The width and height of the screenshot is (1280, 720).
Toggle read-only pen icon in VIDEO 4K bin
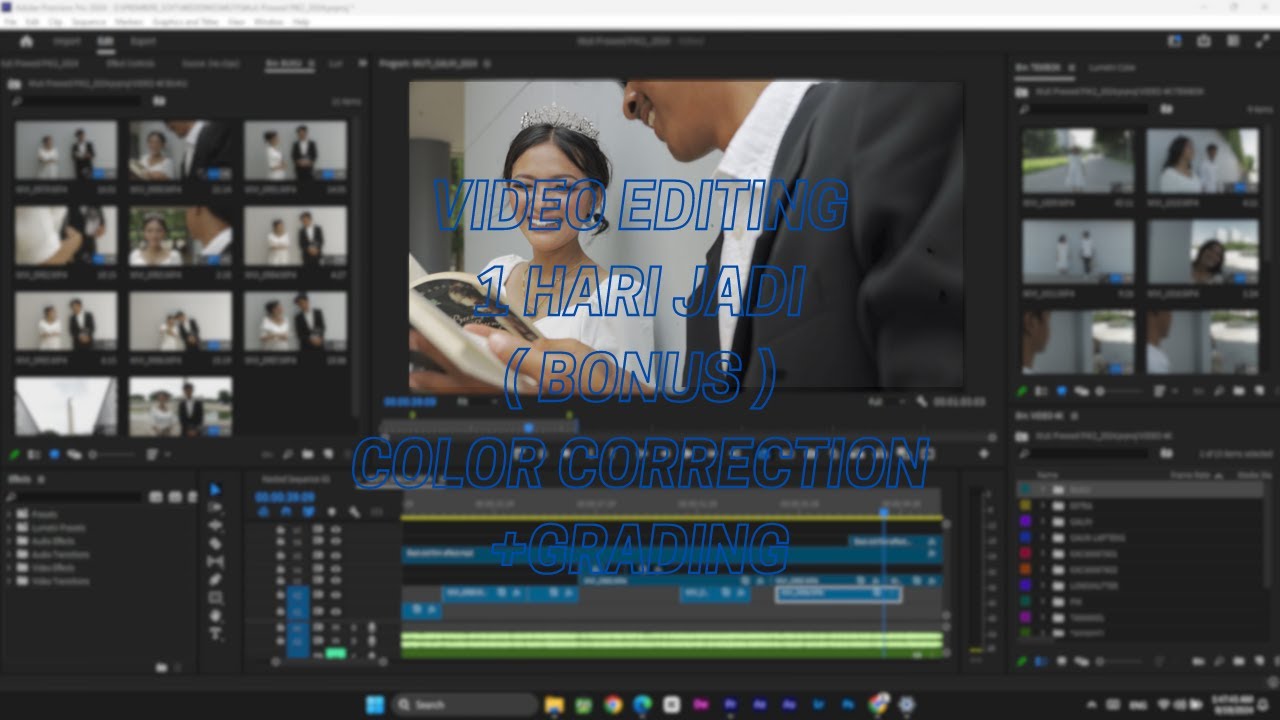pos(1023,661)
